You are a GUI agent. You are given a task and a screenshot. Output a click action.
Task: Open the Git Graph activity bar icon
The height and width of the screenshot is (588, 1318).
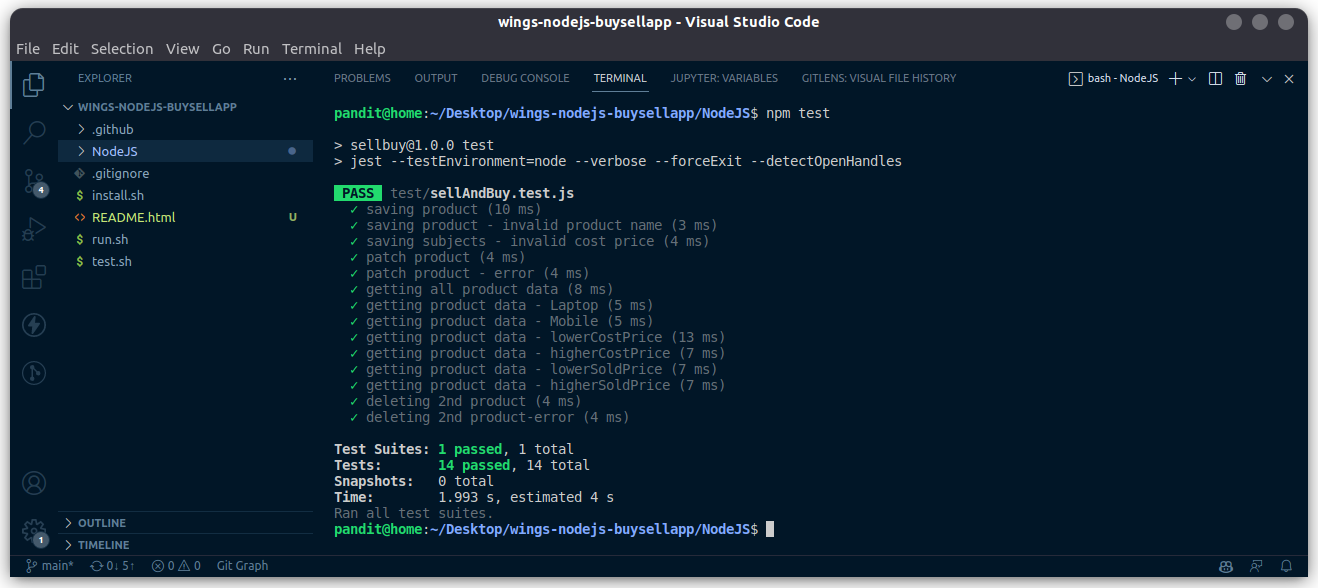[34, 373]
